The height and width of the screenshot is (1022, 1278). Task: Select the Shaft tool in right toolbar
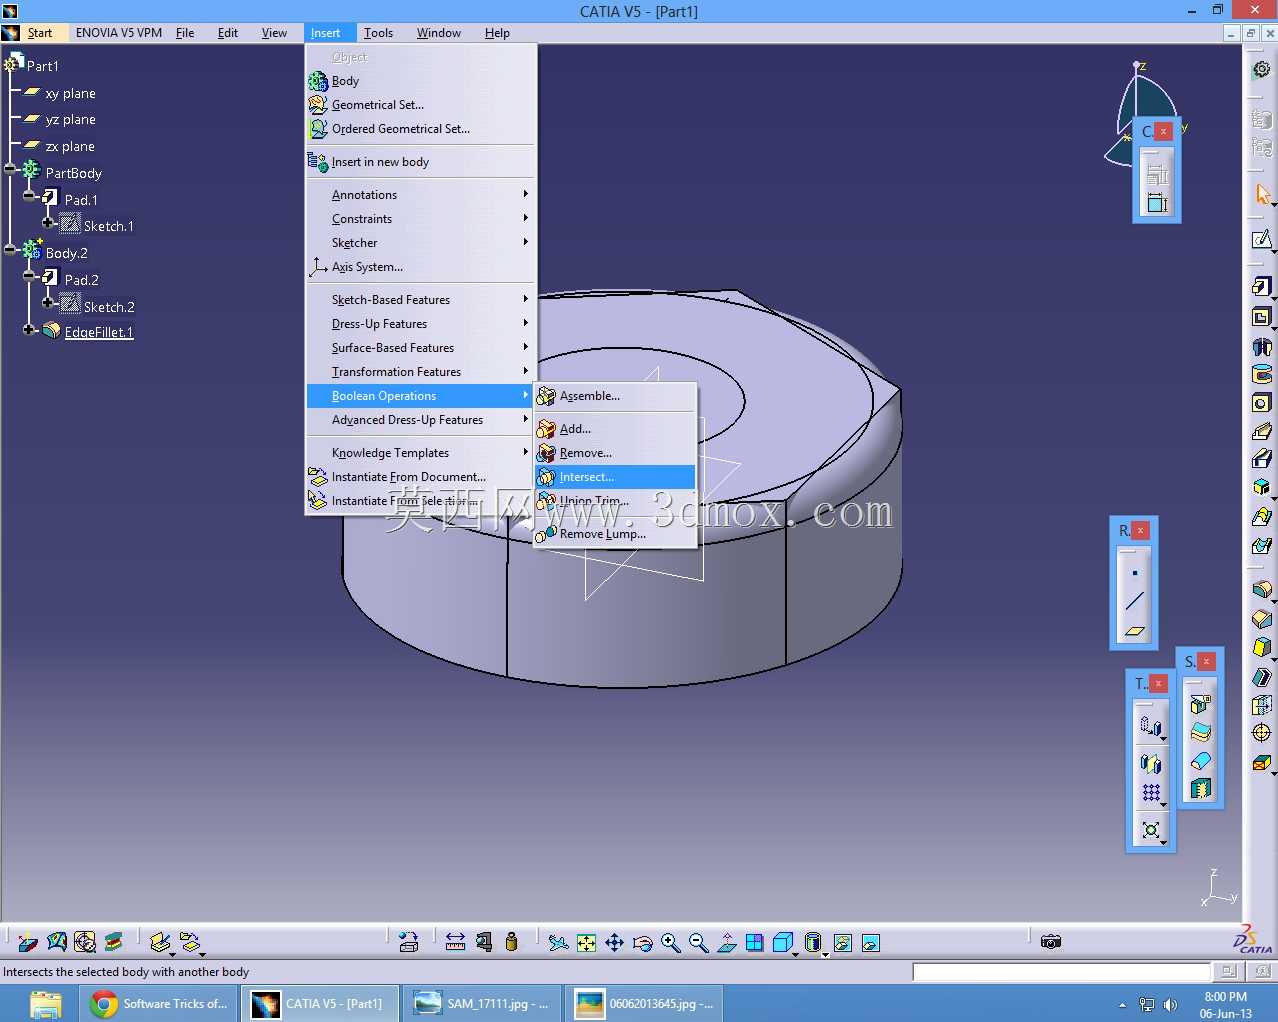point(1262,346)
